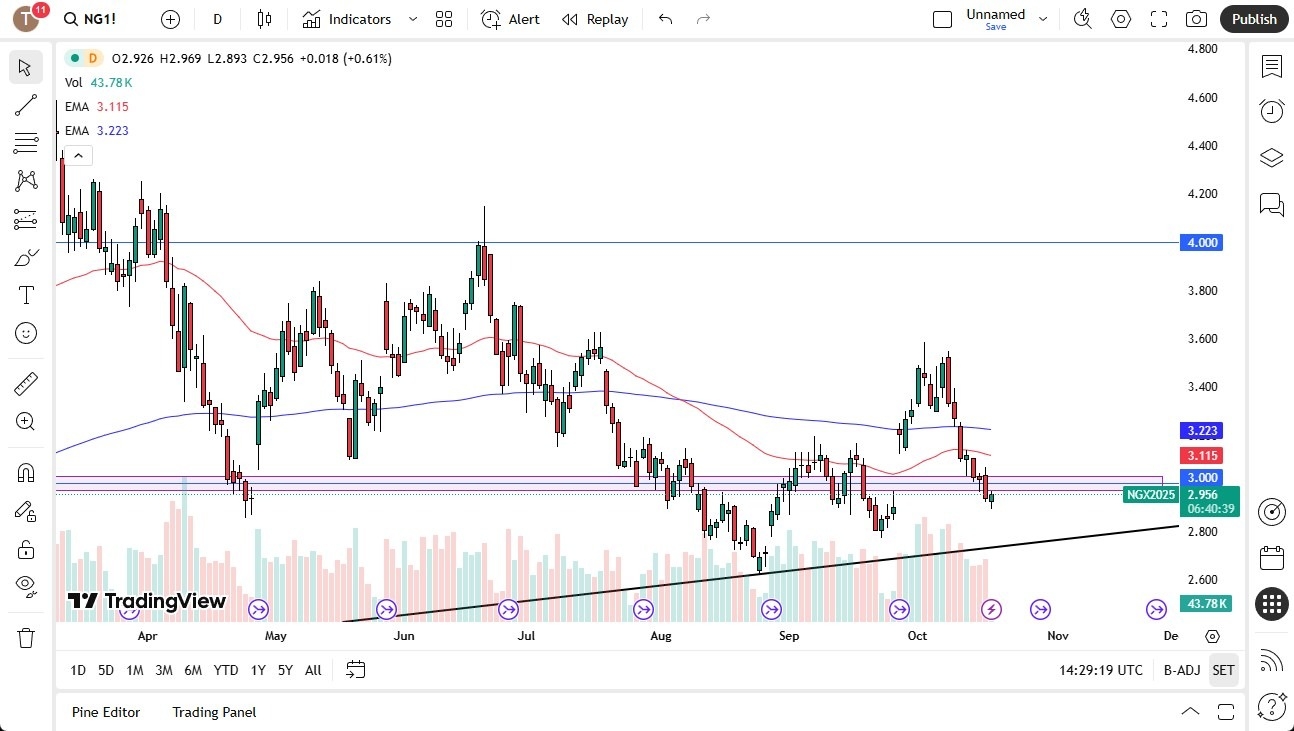This screenshot has height=731, width=1294.
Task: Open the layout save dropdown under Unnamed
Action: [x=1043, y=18]
